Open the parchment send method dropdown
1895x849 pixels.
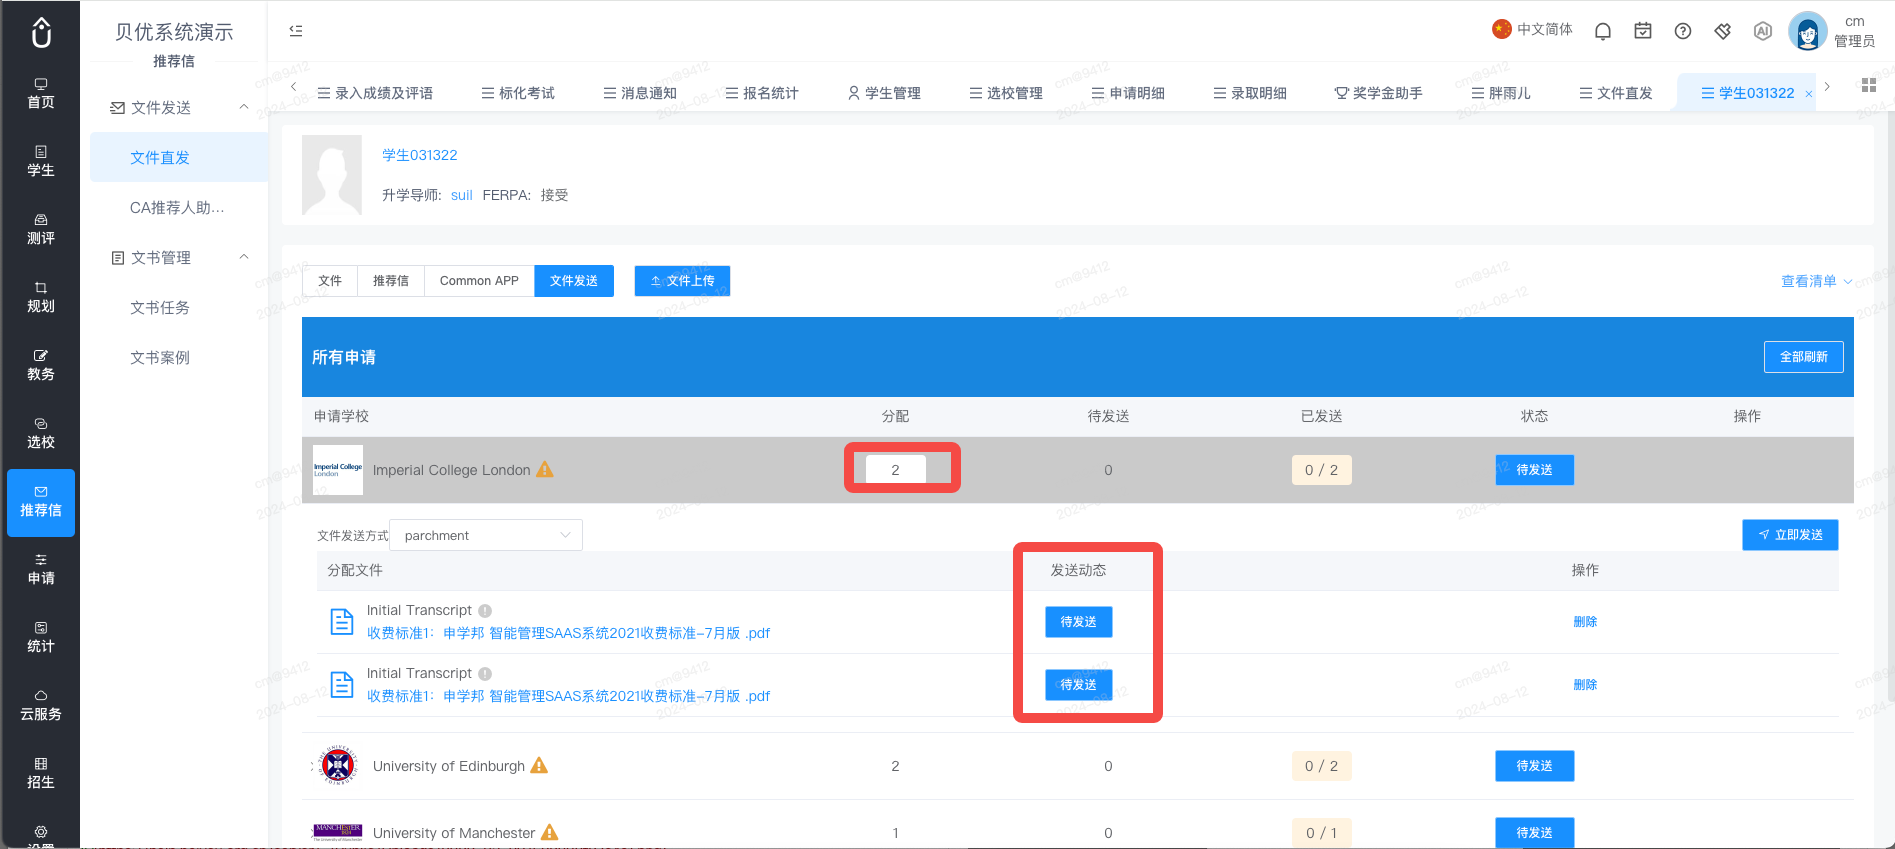pyautogui.click(x=486, y=535)
